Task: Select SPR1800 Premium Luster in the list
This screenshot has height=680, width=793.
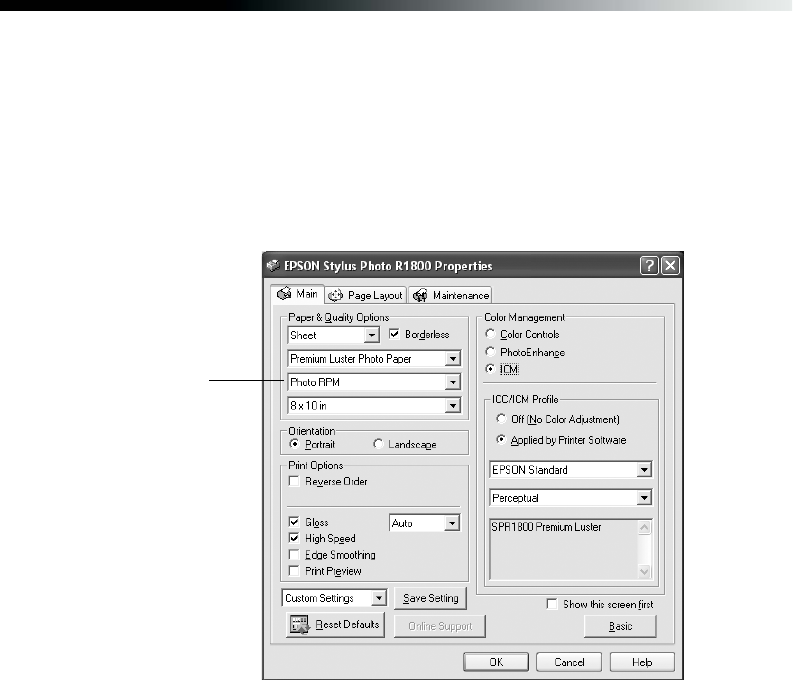Action: pos(546,527)
